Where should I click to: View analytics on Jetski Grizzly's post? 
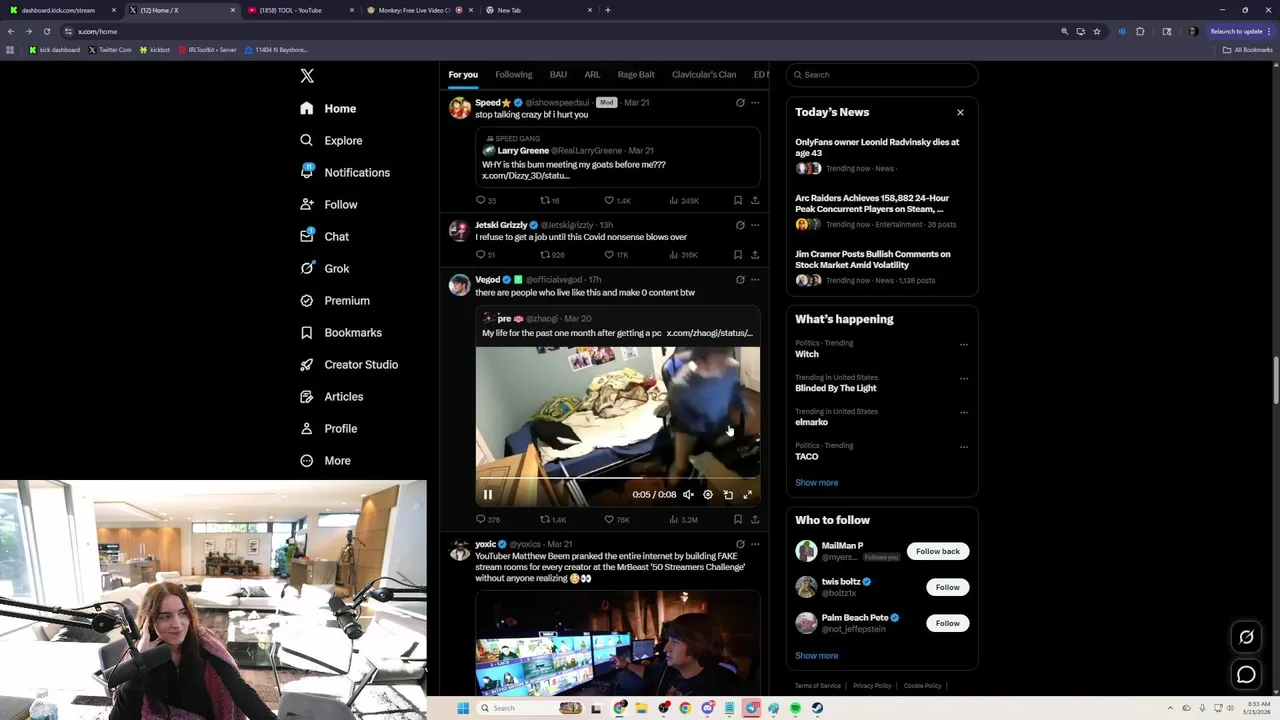683,255
